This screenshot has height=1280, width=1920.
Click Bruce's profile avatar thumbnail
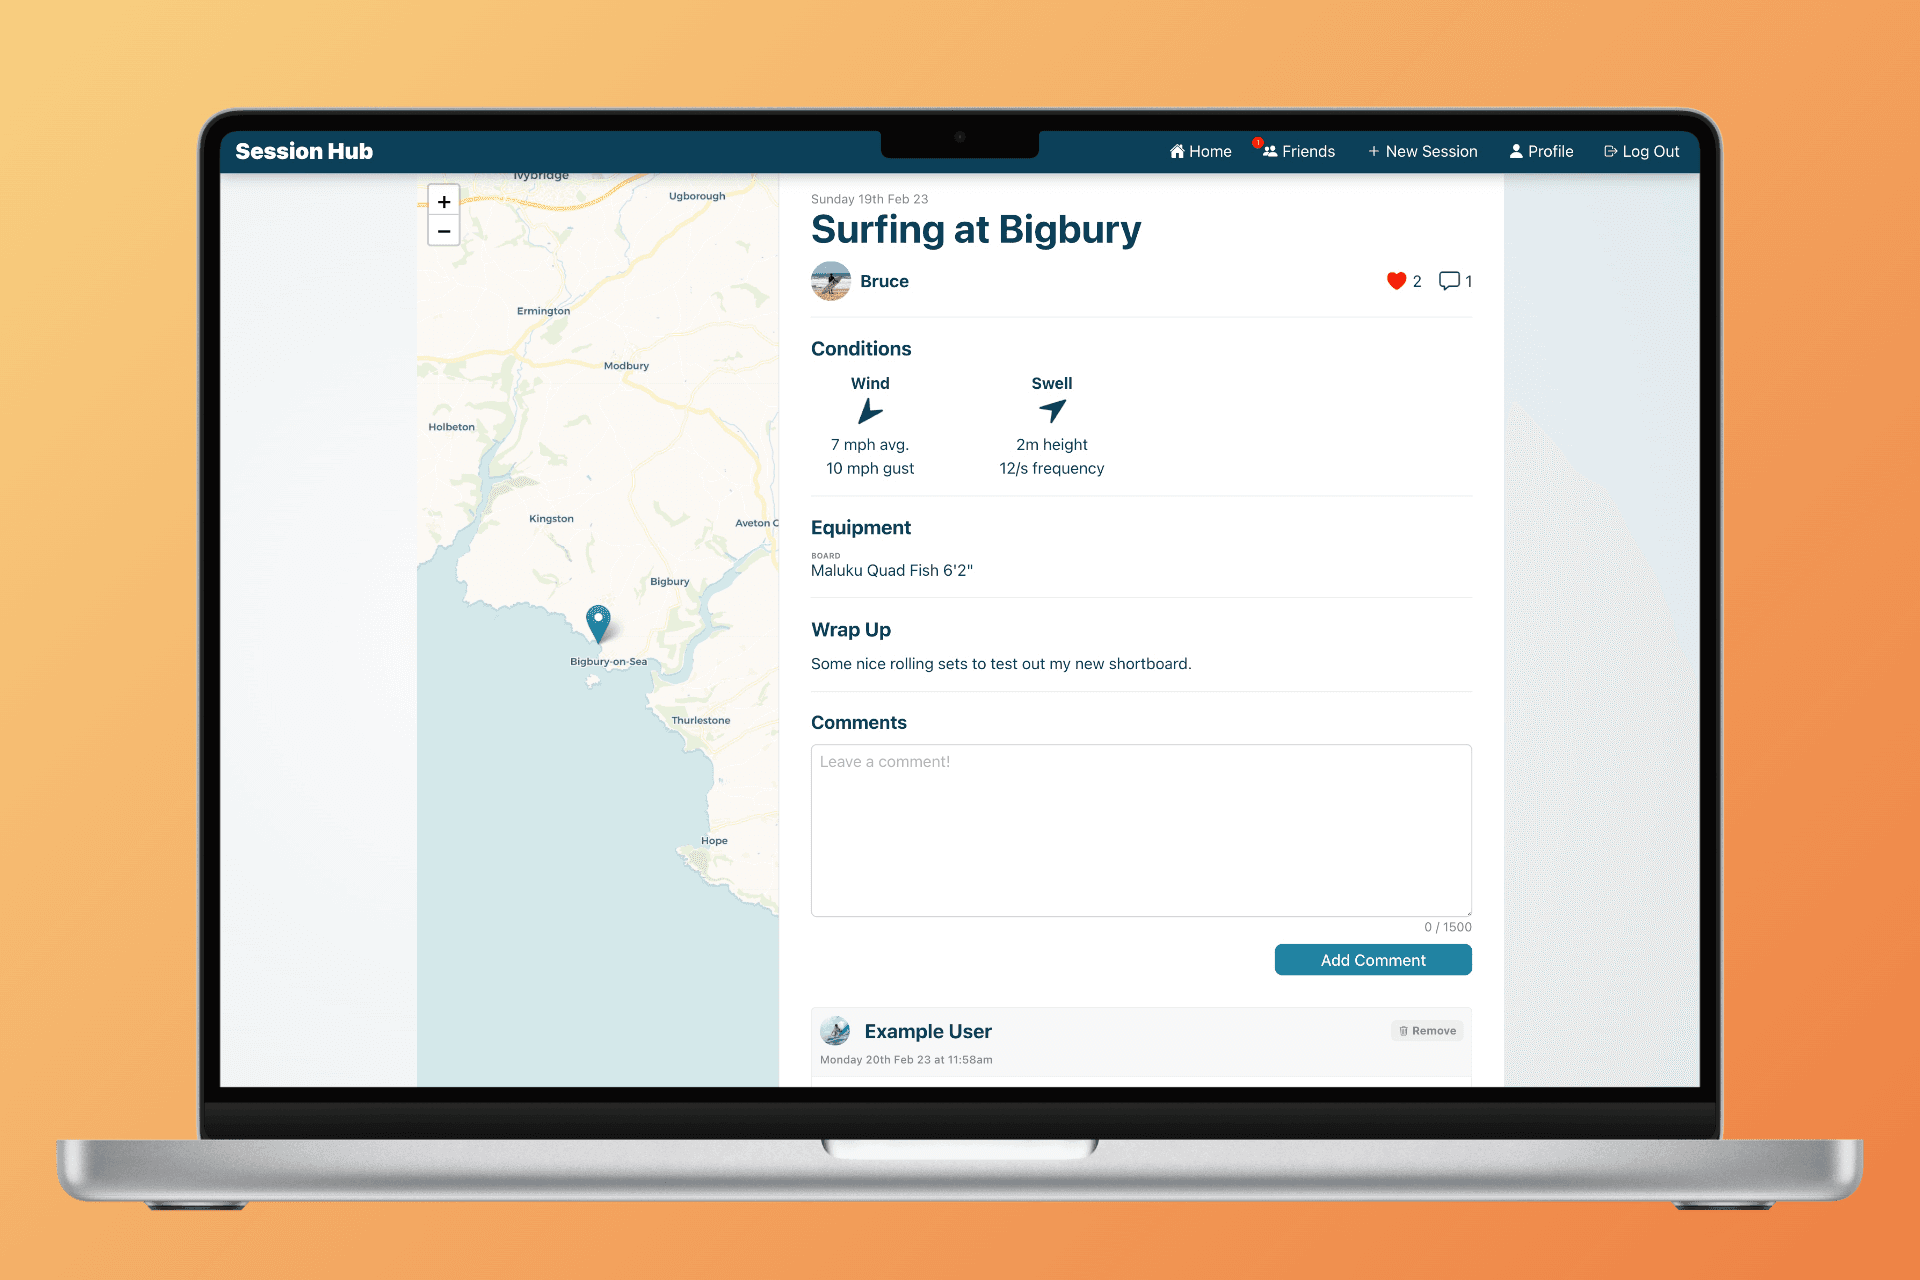click(830, 280)
